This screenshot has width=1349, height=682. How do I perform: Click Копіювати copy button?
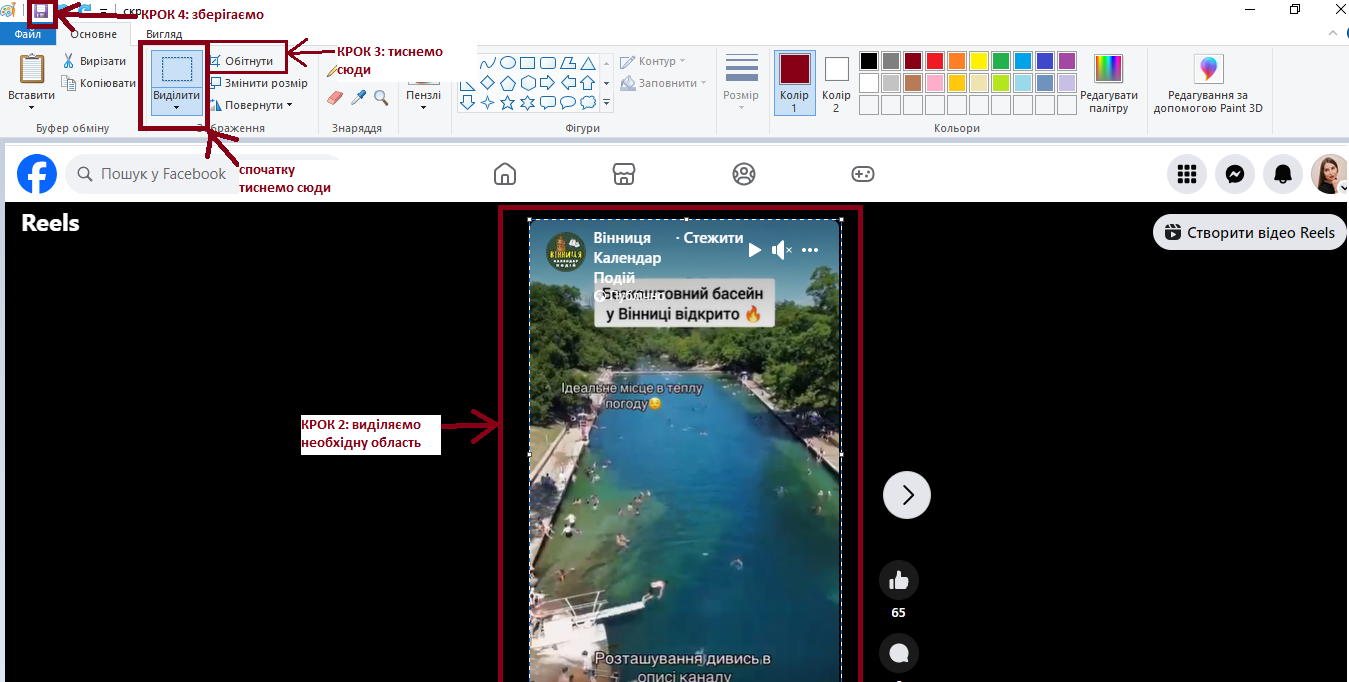point(99,83)
